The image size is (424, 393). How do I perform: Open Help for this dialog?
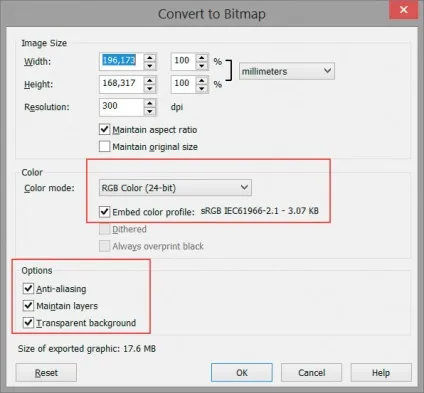(381, 372)
